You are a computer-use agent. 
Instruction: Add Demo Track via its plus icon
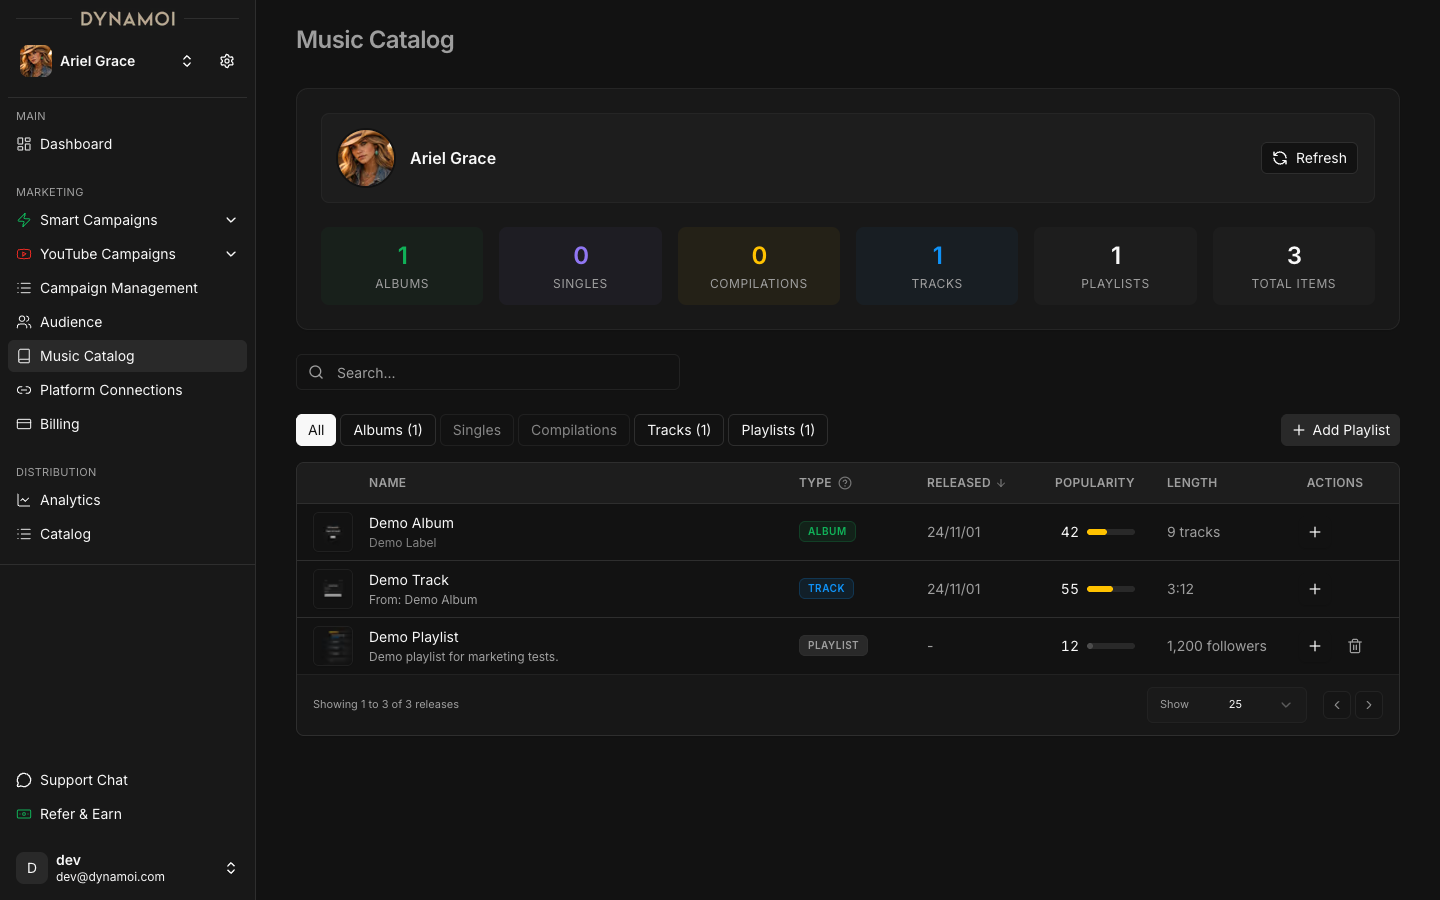(x=1314, y=589)
